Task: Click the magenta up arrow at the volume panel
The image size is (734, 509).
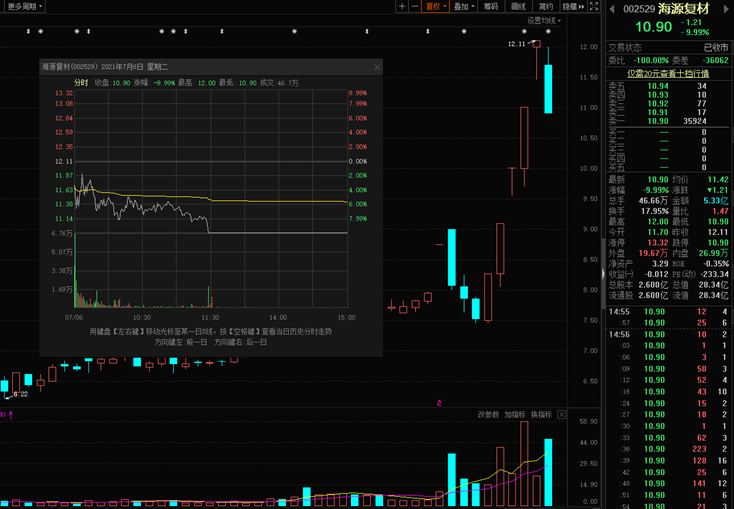Action: coord(11,414)
